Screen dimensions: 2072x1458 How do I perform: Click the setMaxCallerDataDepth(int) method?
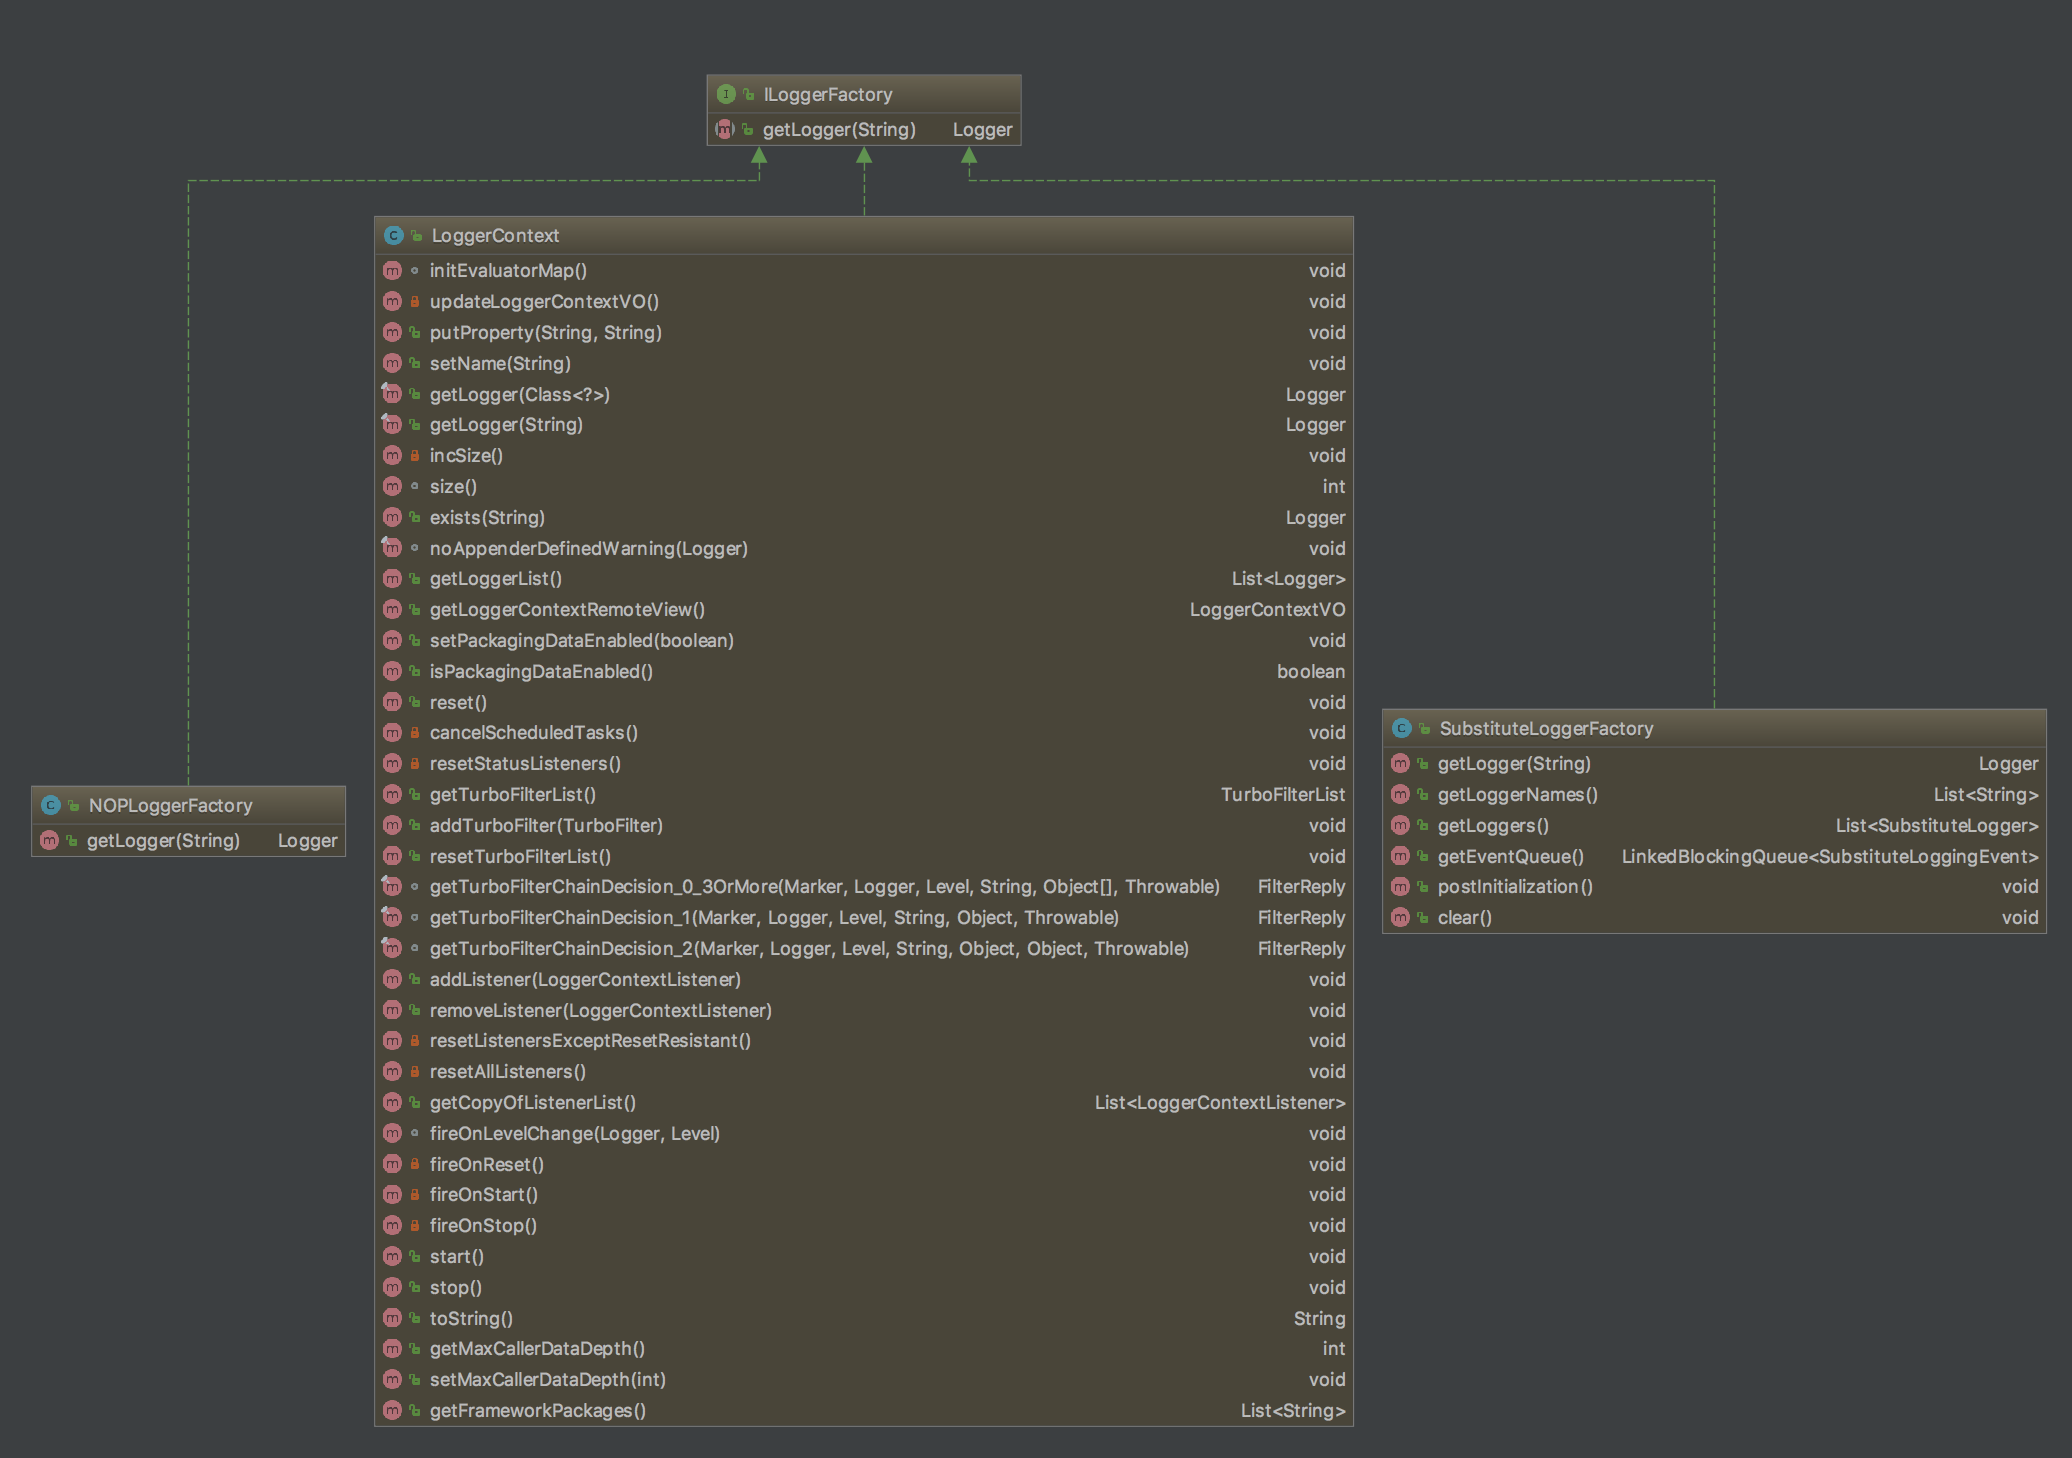[x=548, y=1379]
